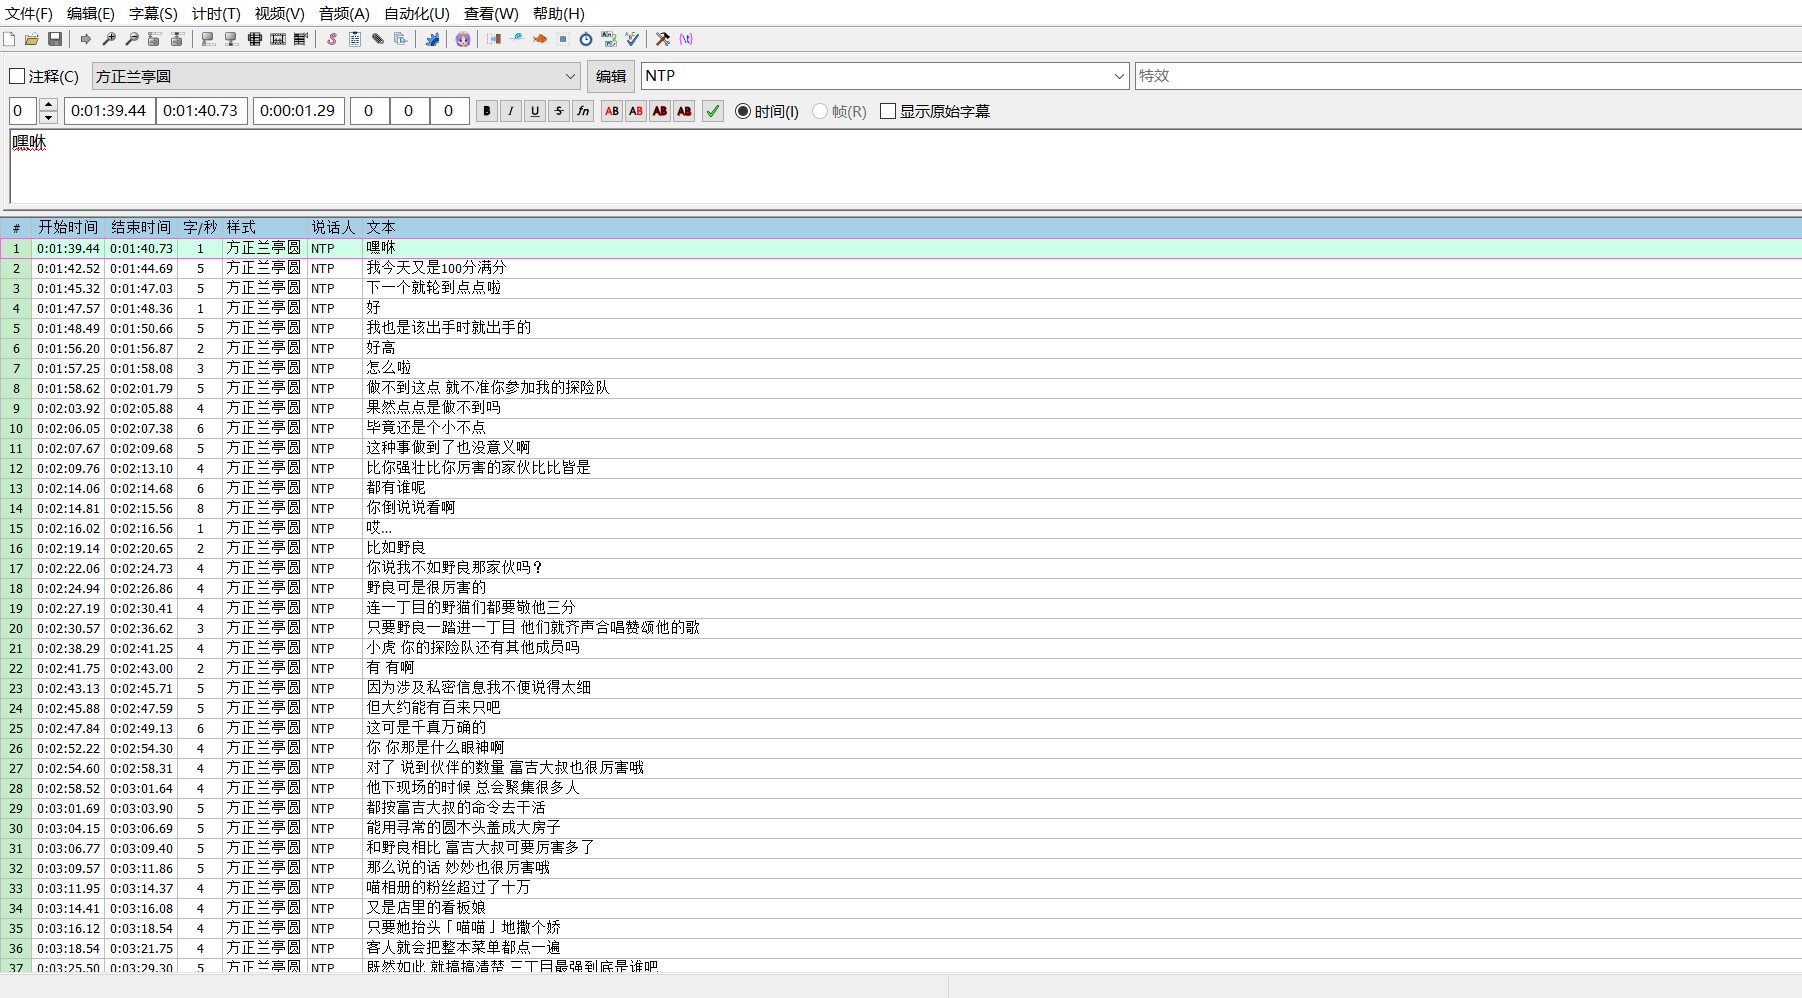Toggle italic formatting button

click(511, 111)
